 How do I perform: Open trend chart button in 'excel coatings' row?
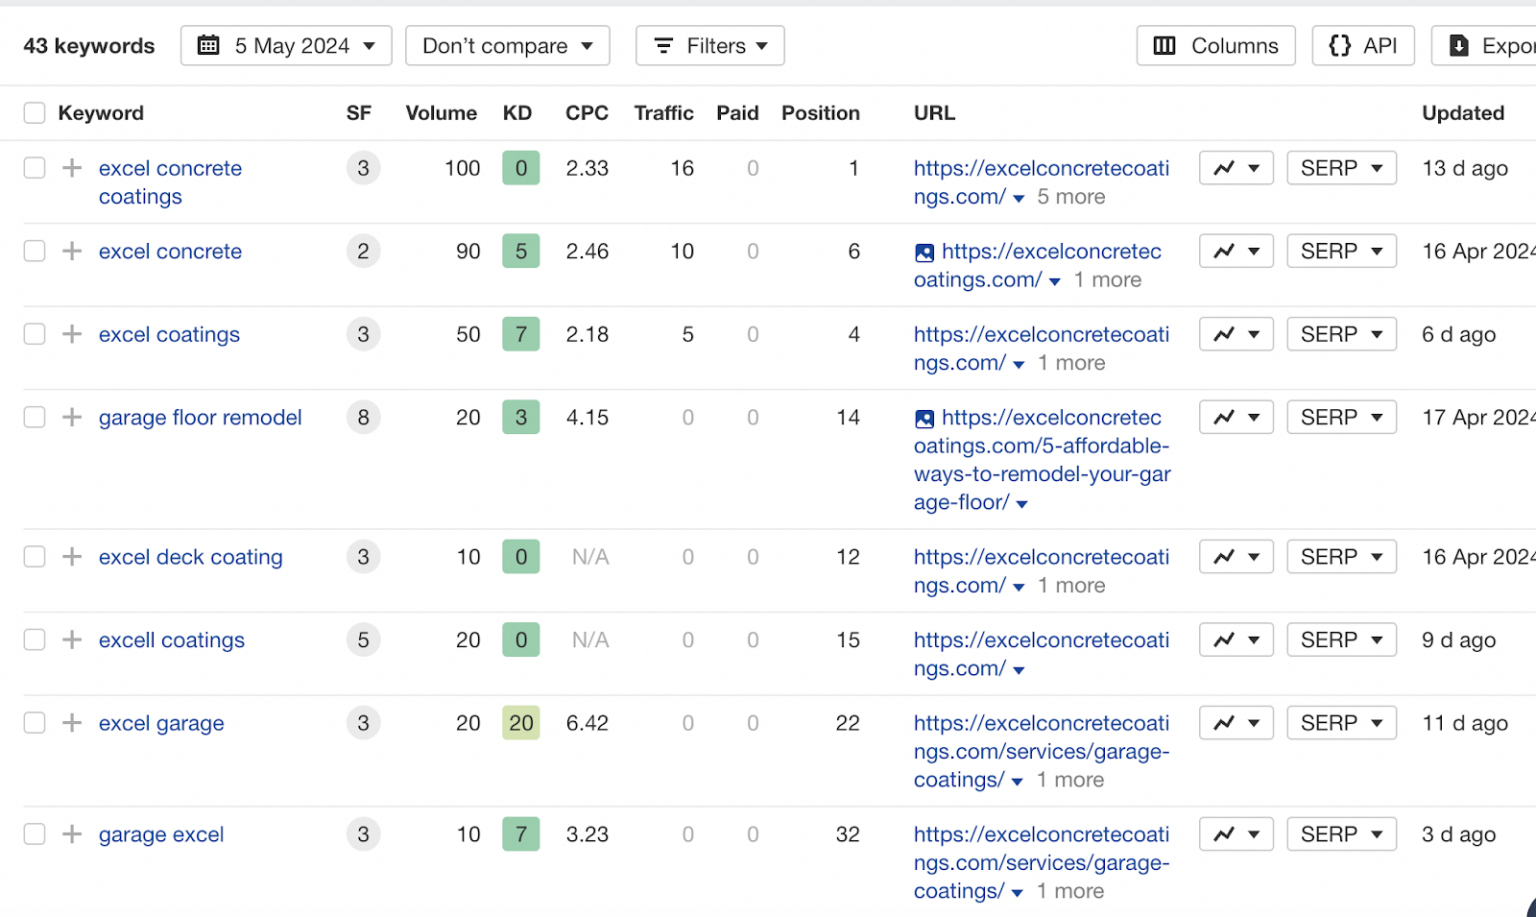pyautogui.click(x=1235, y=334)
